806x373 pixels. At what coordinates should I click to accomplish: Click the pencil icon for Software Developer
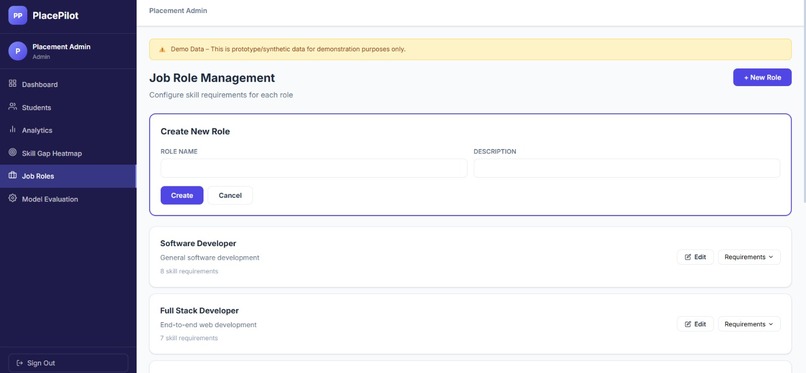(x=688, y=257)
